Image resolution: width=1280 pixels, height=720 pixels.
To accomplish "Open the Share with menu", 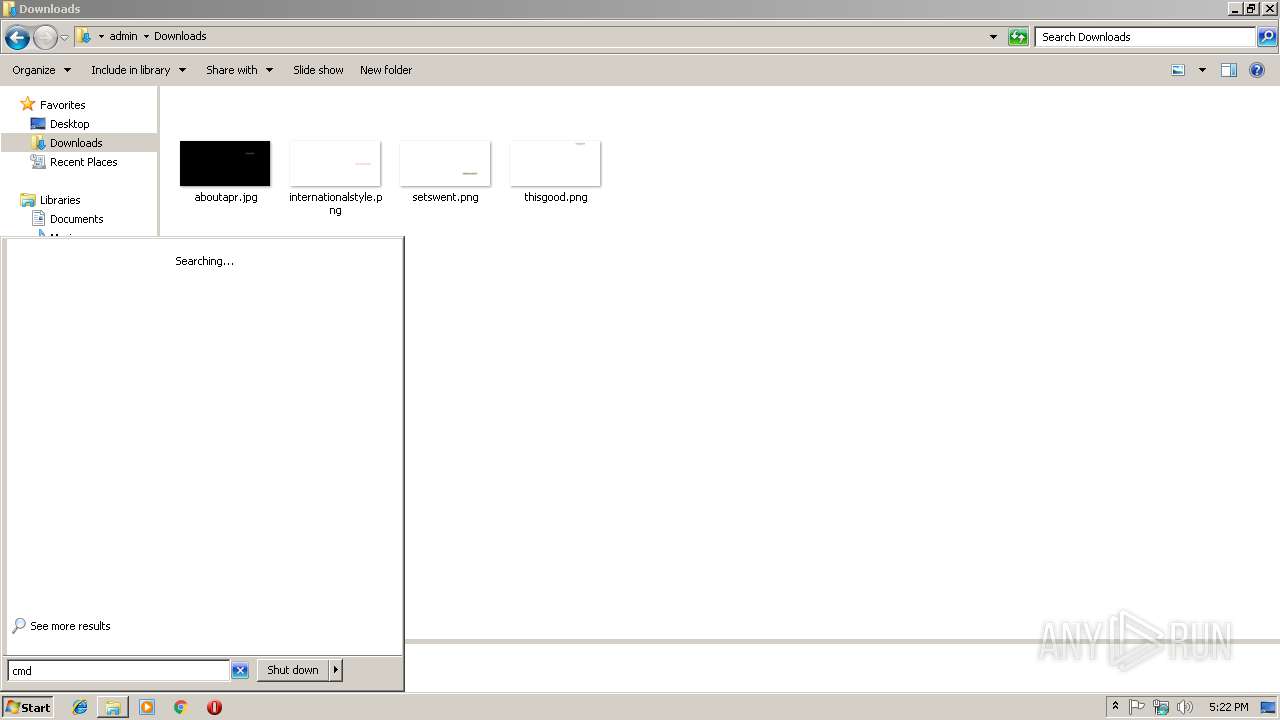I will 239,70.
